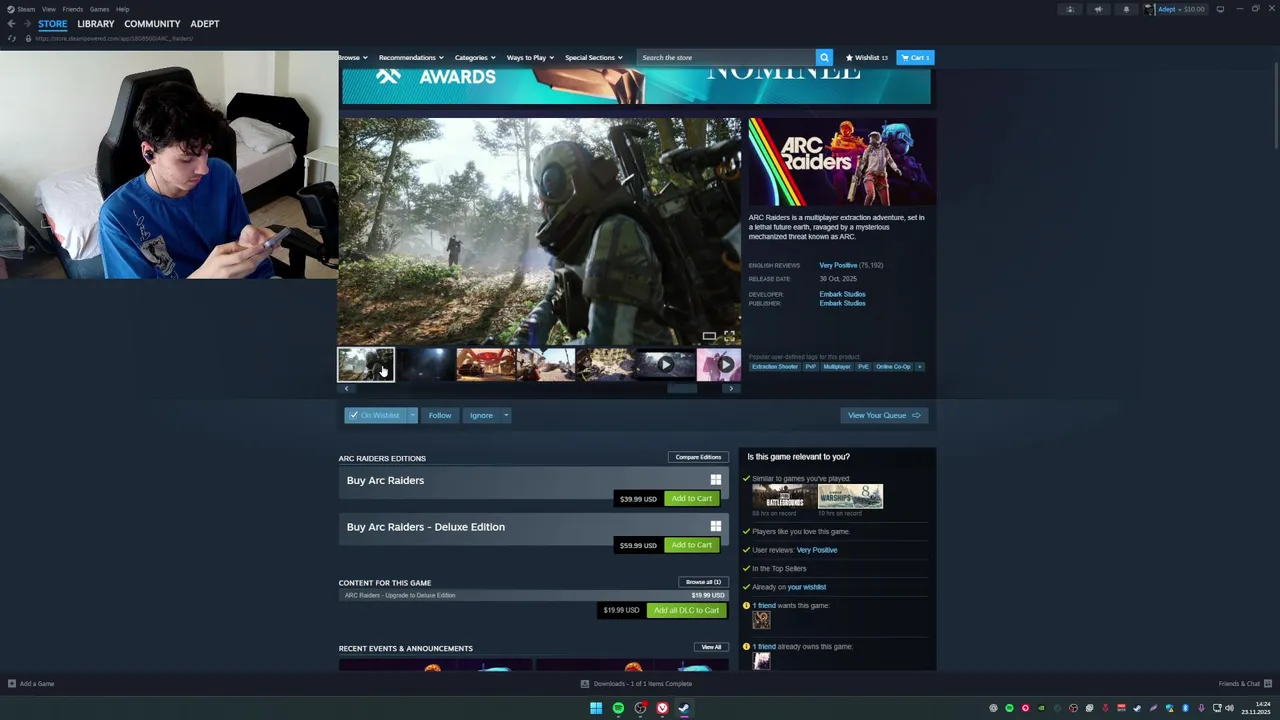Expand the Ignore dropdown arrow

506,415
